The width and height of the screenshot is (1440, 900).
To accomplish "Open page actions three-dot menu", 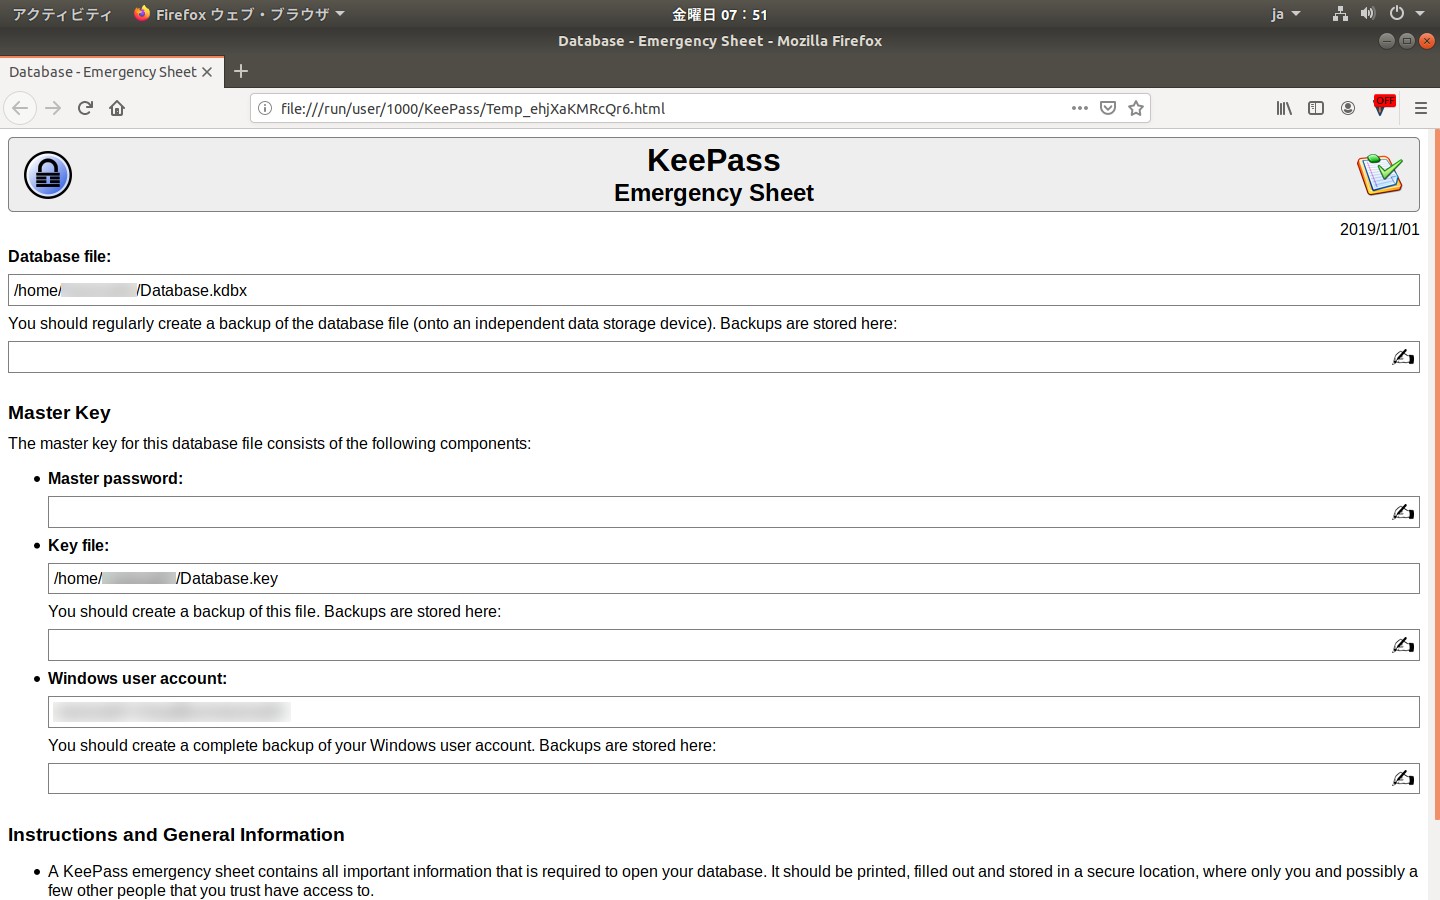I will [x=1079, y=108].
